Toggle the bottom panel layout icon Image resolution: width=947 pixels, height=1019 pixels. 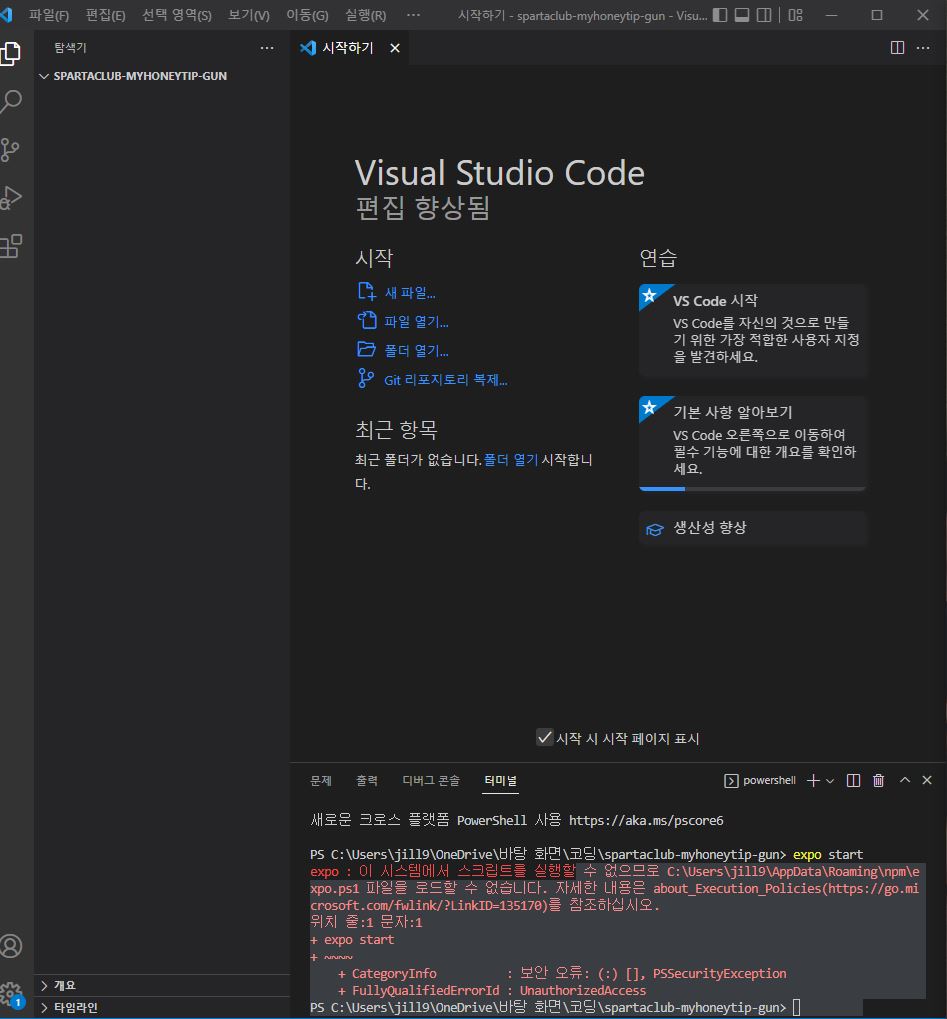click(x=742, y=15)
